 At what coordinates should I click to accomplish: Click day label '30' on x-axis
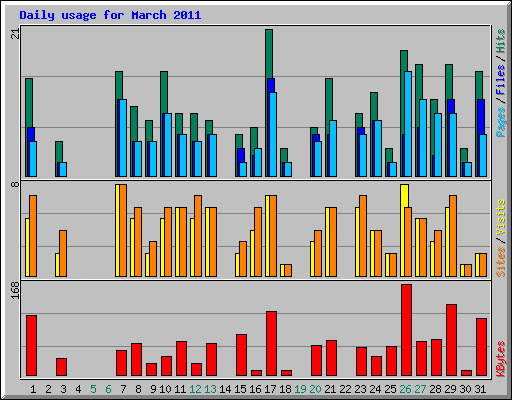pyautogui.click(x=465, y=389)
